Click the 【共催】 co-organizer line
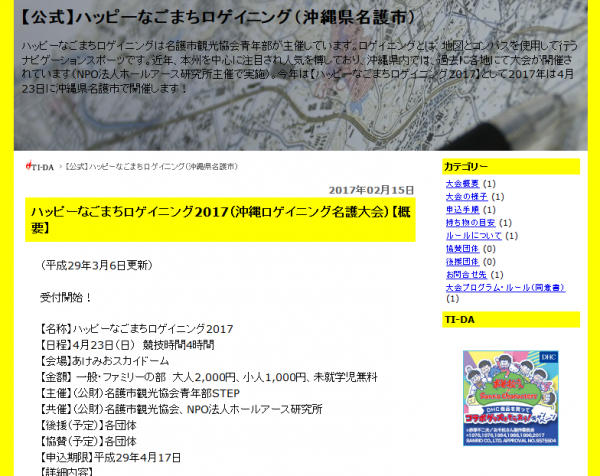 [181, 409]
